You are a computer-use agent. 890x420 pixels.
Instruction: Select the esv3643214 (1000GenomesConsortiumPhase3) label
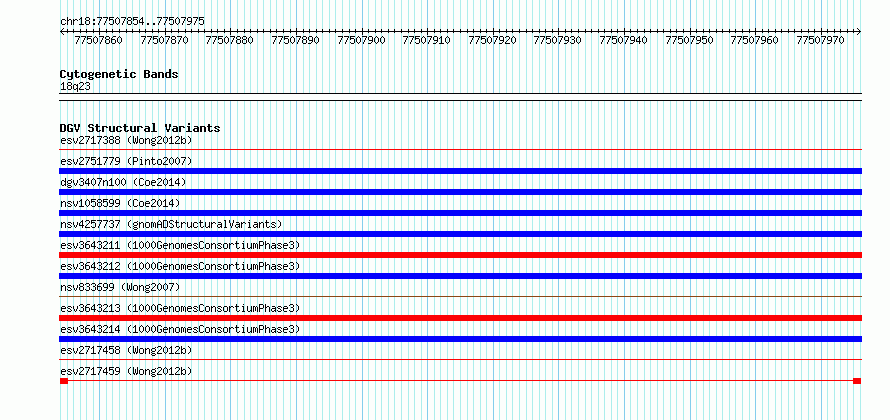pyautogui.click(x=180, y=329)
